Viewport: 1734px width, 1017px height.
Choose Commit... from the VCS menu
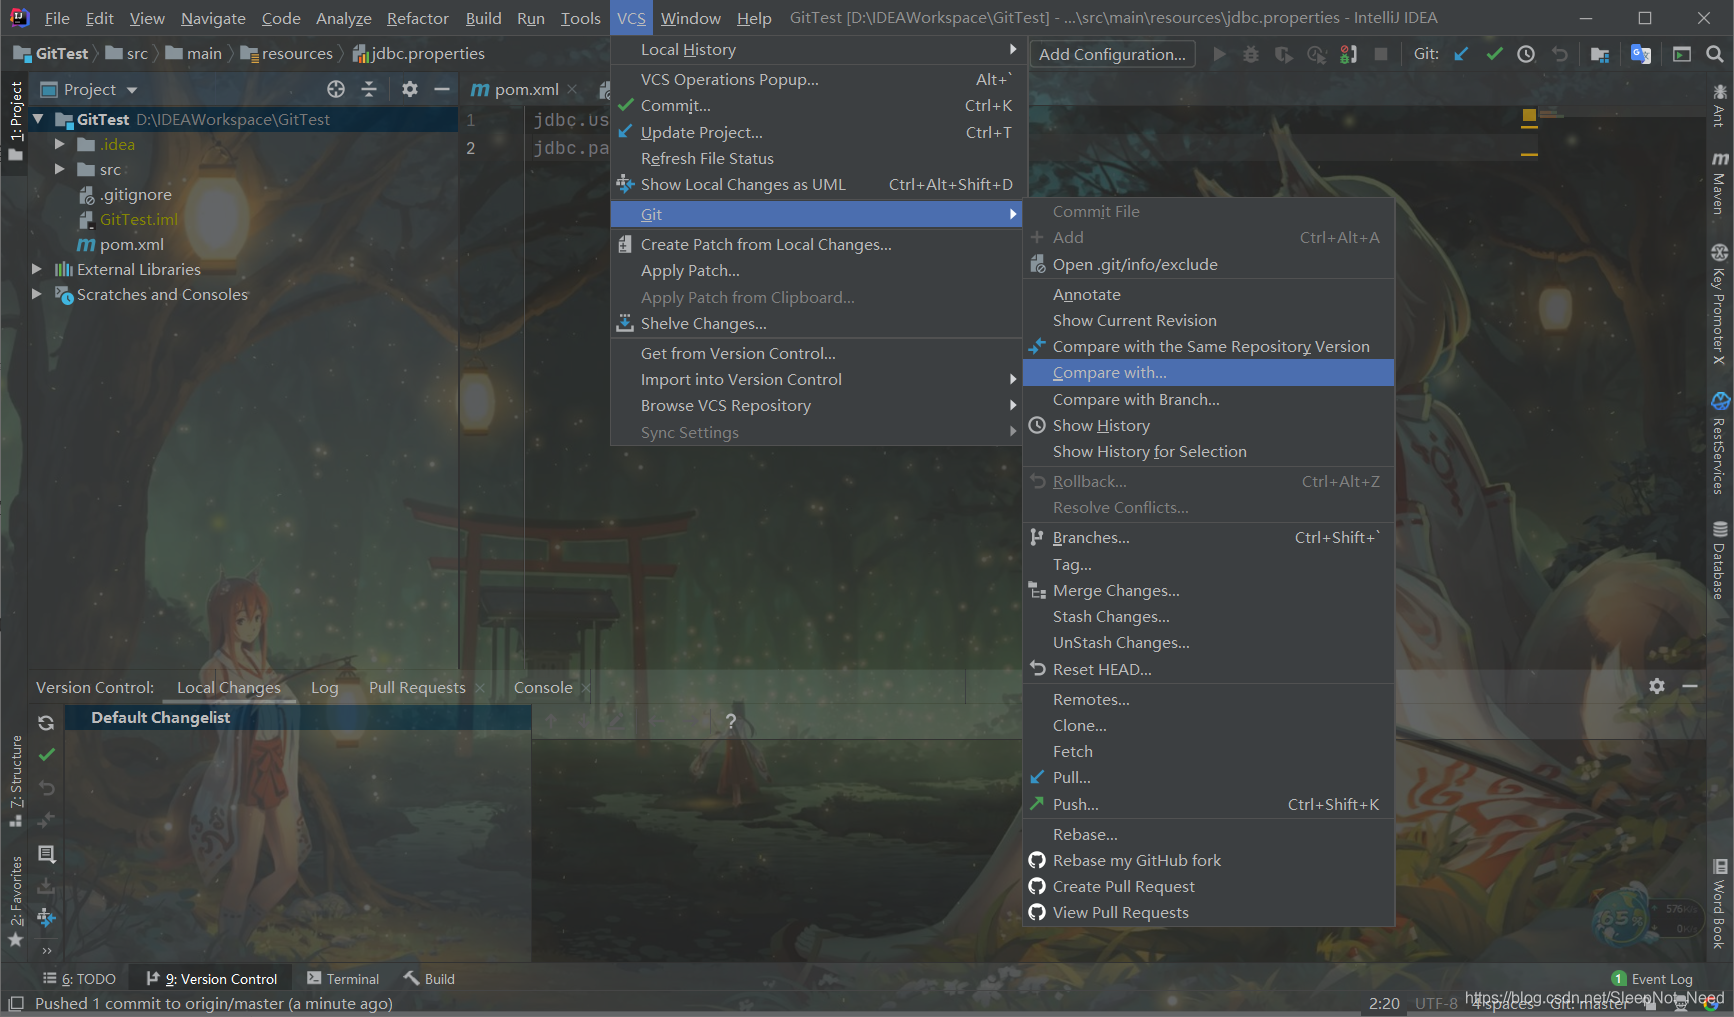click(815, 105)
